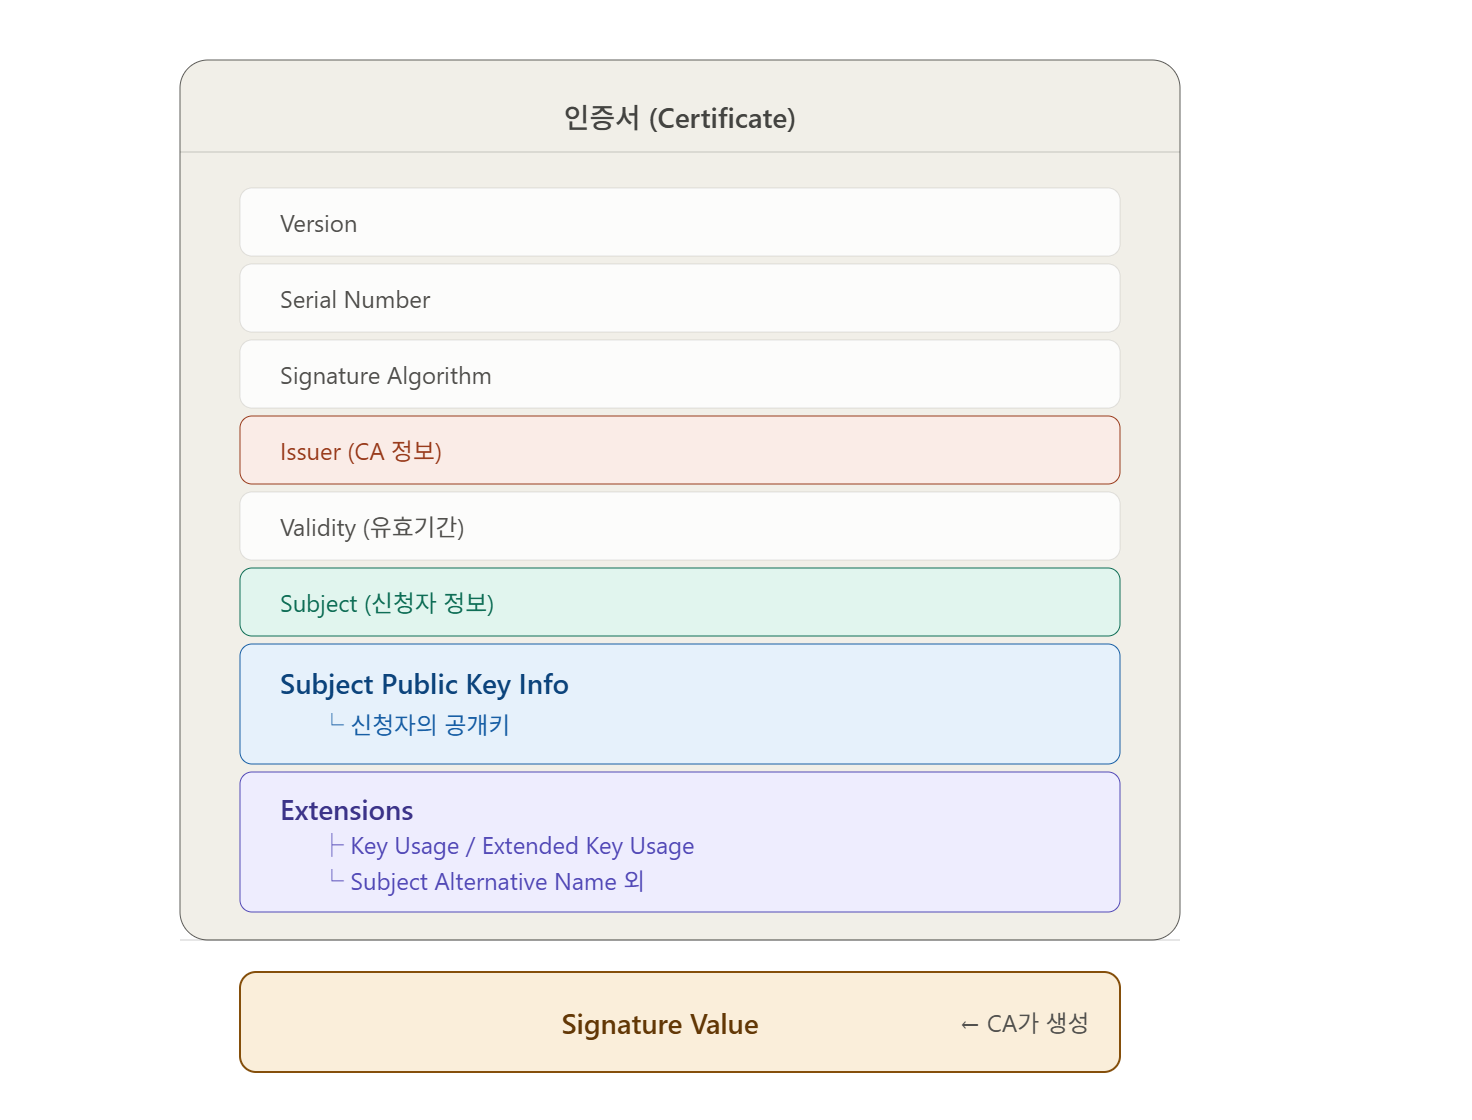Click the Subject Public Key Info heading

coord(424,685)
